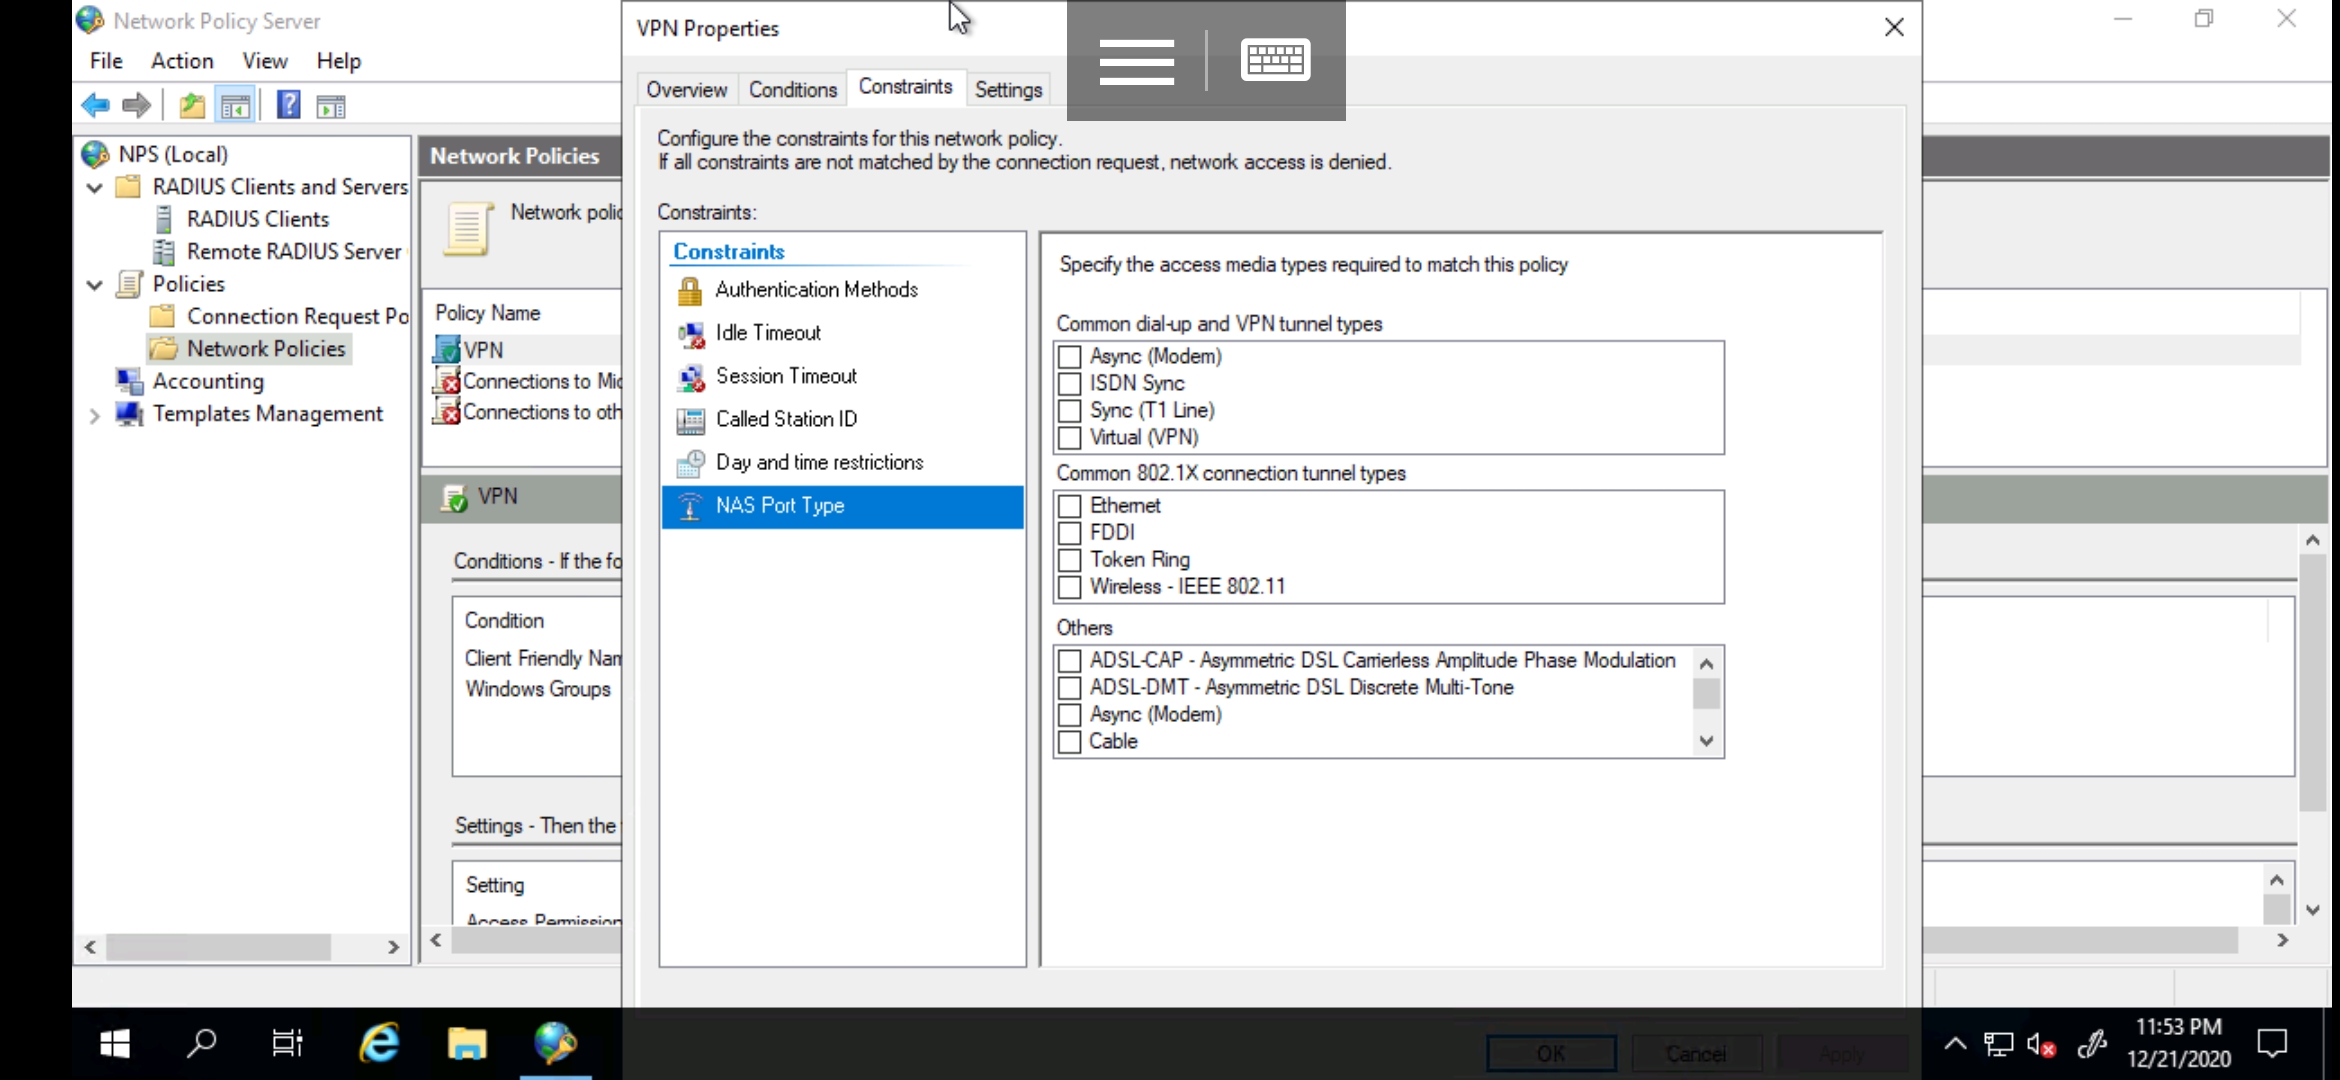Viewport: 2340px width, 1080px height.
Task: Click console tree horizontal scrollbar right arrow
Action: click(x=393, y=947)
